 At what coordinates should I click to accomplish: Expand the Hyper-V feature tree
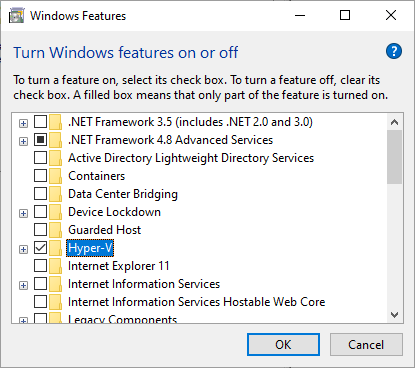pos(23,249)
